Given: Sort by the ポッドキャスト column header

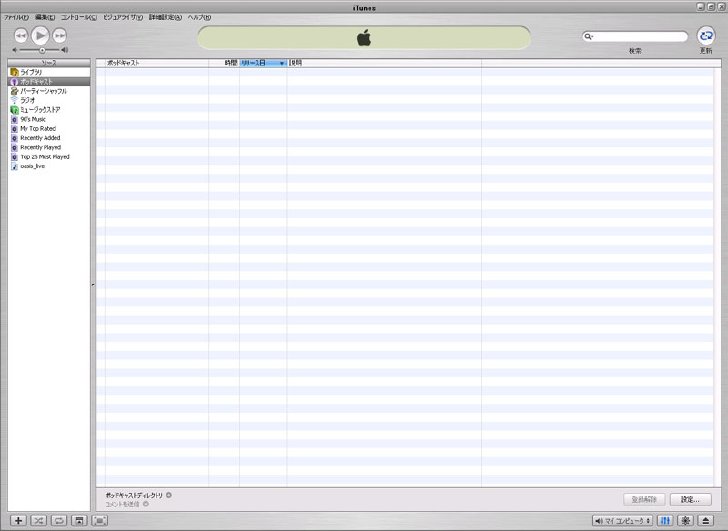Looking at the screenshot, I should (157, 63).
